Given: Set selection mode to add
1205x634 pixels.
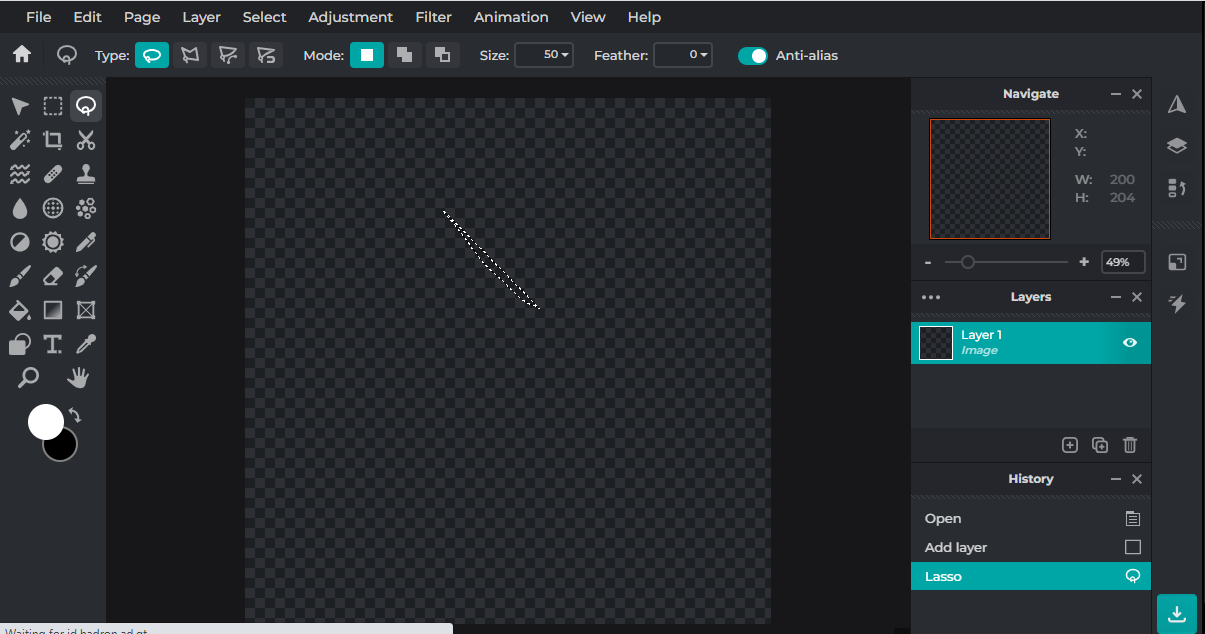Looking at the screenshot, I should [x=405, y=55].
